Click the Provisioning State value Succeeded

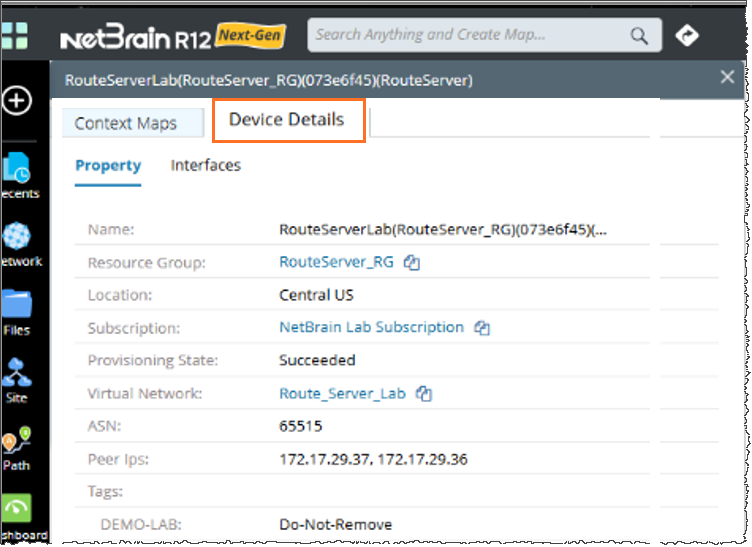point(317,361)
